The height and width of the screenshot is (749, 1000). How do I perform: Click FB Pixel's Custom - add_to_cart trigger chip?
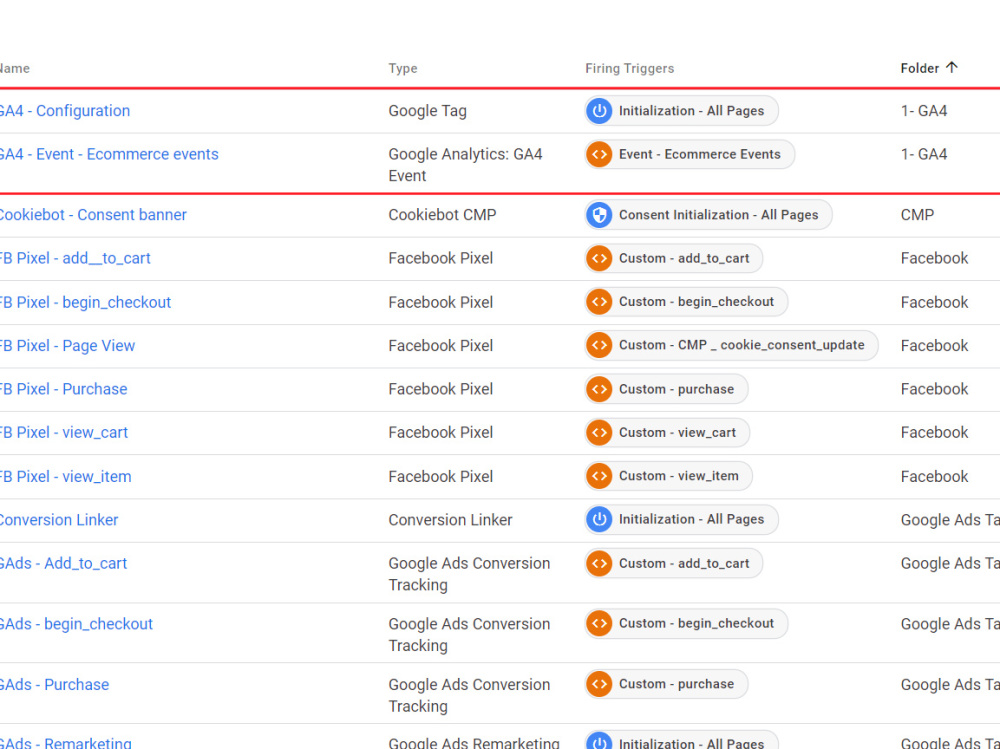tap(673, 258)
